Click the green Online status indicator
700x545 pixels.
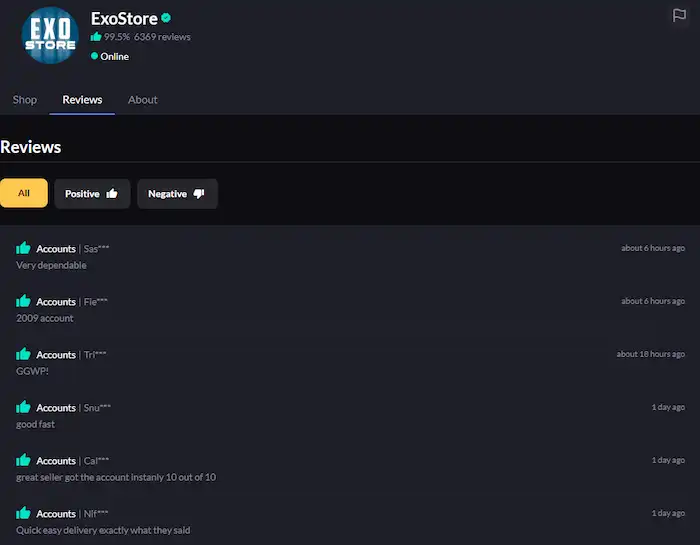pyautogui.click(x=95, y=56)
